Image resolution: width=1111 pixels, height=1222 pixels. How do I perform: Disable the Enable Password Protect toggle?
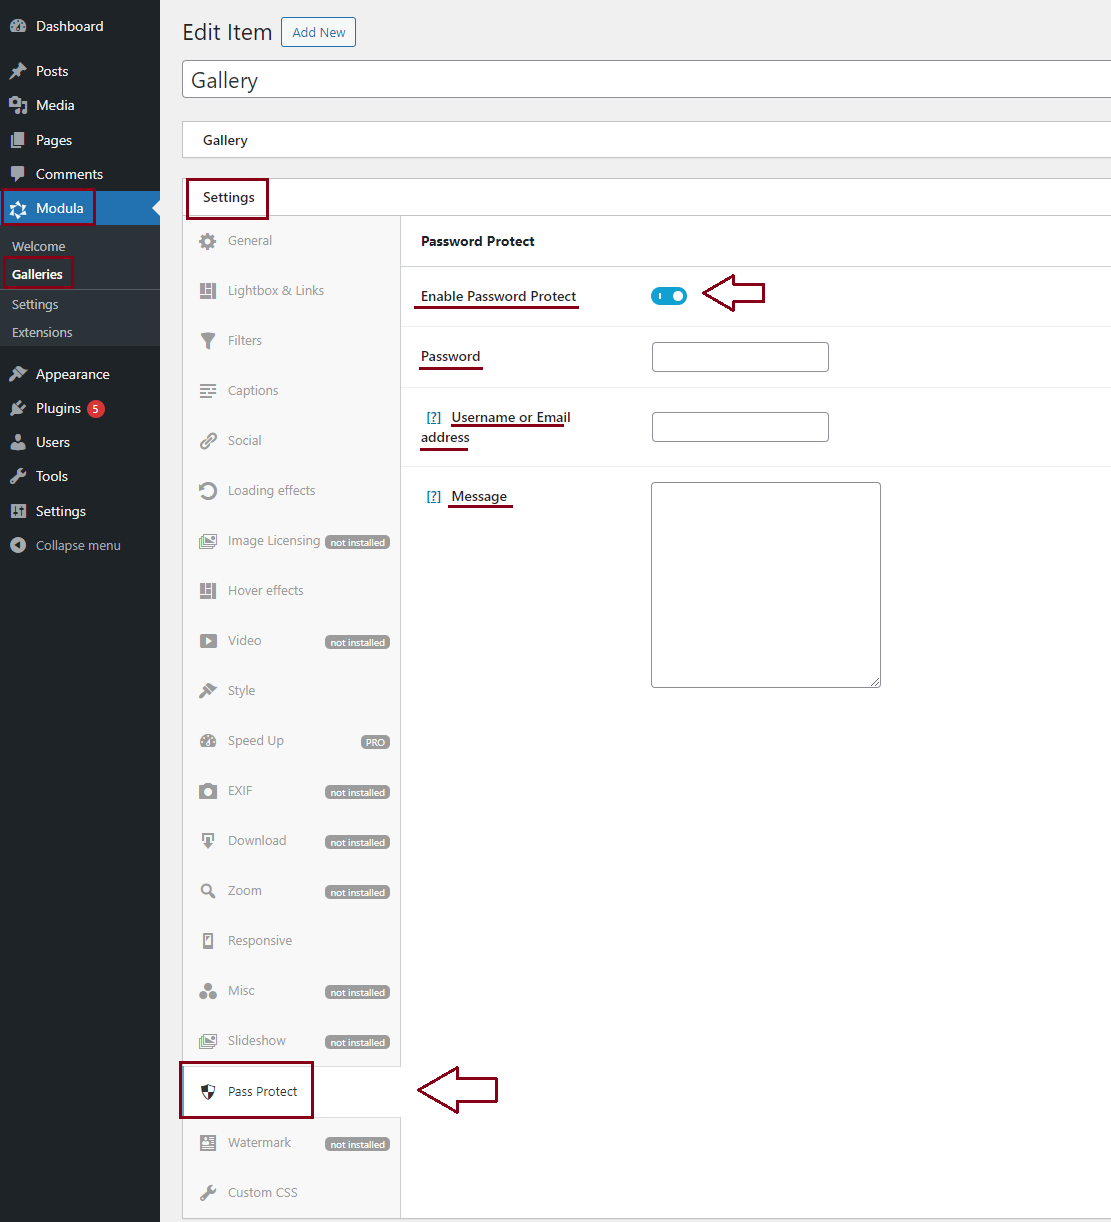[x=669, y=296]
